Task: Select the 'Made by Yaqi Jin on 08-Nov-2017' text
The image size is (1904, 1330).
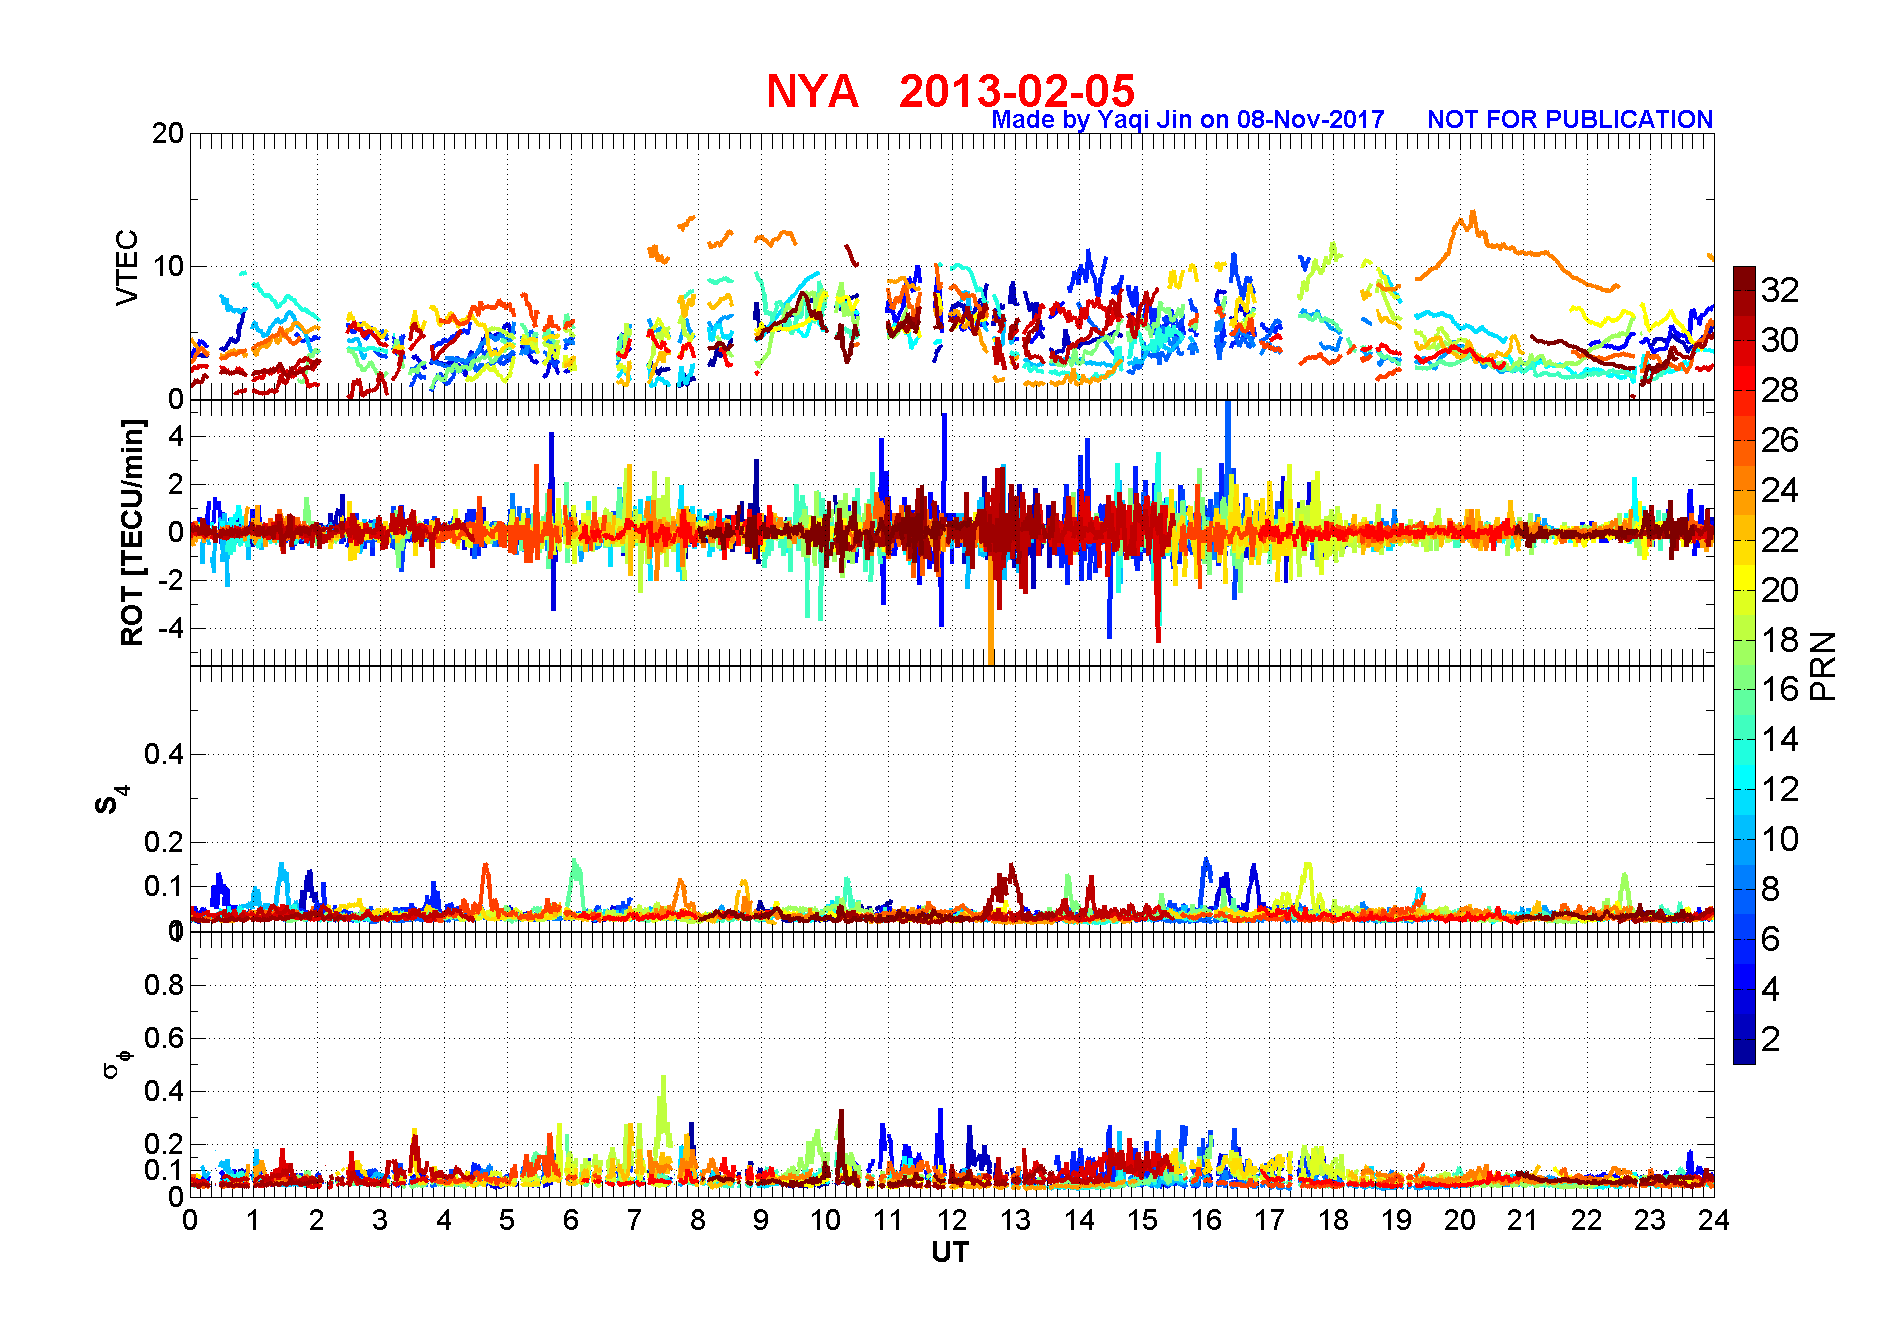Action: pyautogui.click(x=1187, y=120)
